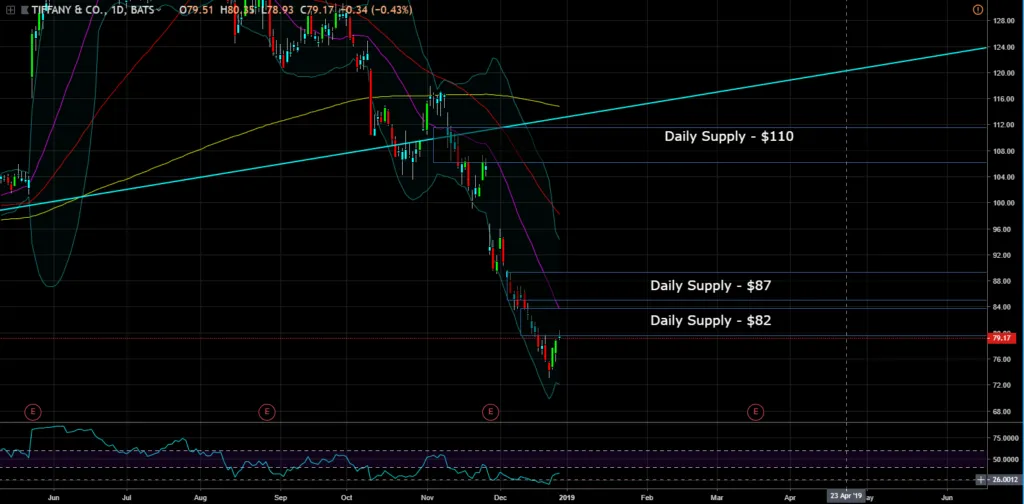
Task: Click the flag icon beside Tiffany & Co.
Action: coord(24,9)
